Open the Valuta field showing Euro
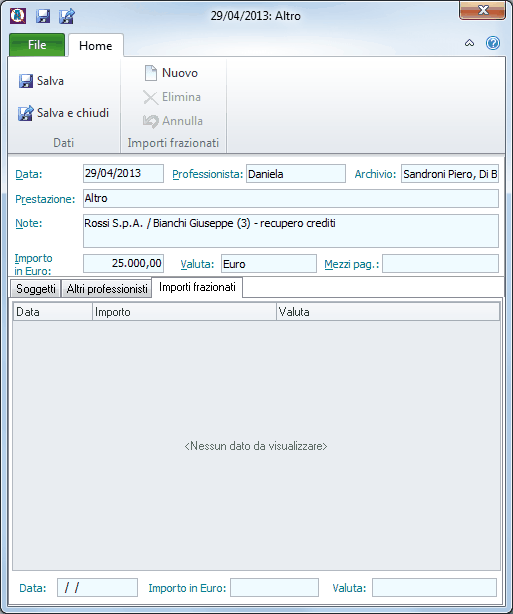This screenshot has width=513, height=614. coord(269,264)
